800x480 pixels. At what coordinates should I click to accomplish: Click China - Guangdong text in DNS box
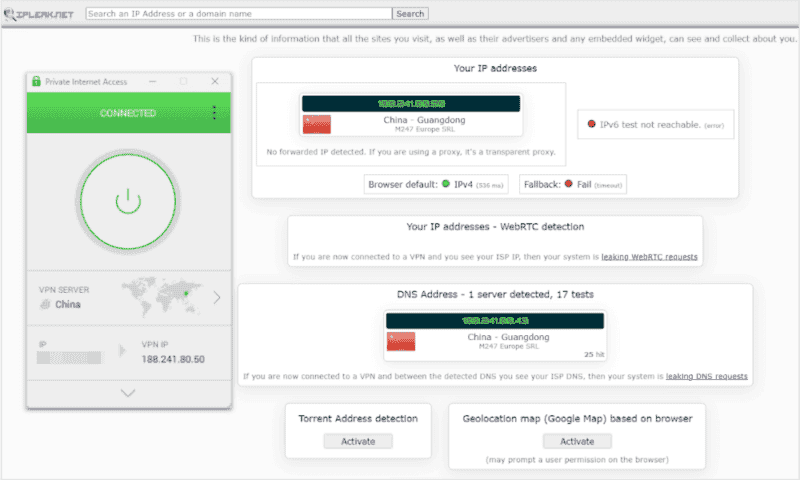pyautogui.click(x=508, y=337)
